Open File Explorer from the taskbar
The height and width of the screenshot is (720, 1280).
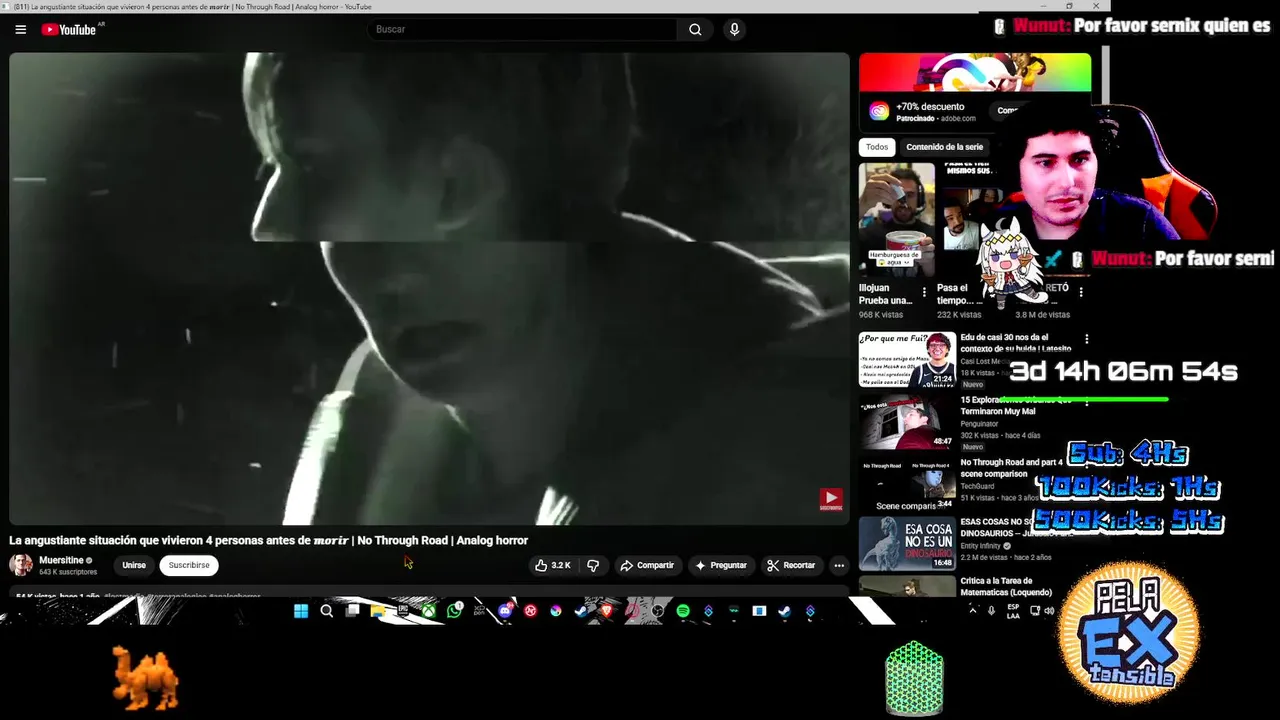pyautogui.click(x=378, y=611)
